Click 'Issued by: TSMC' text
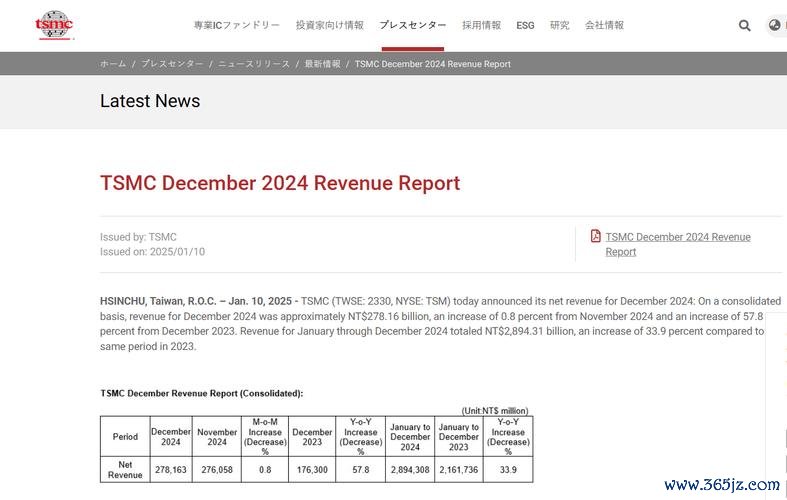The width and height of the screenshot is (787, 500). (138, 237)
